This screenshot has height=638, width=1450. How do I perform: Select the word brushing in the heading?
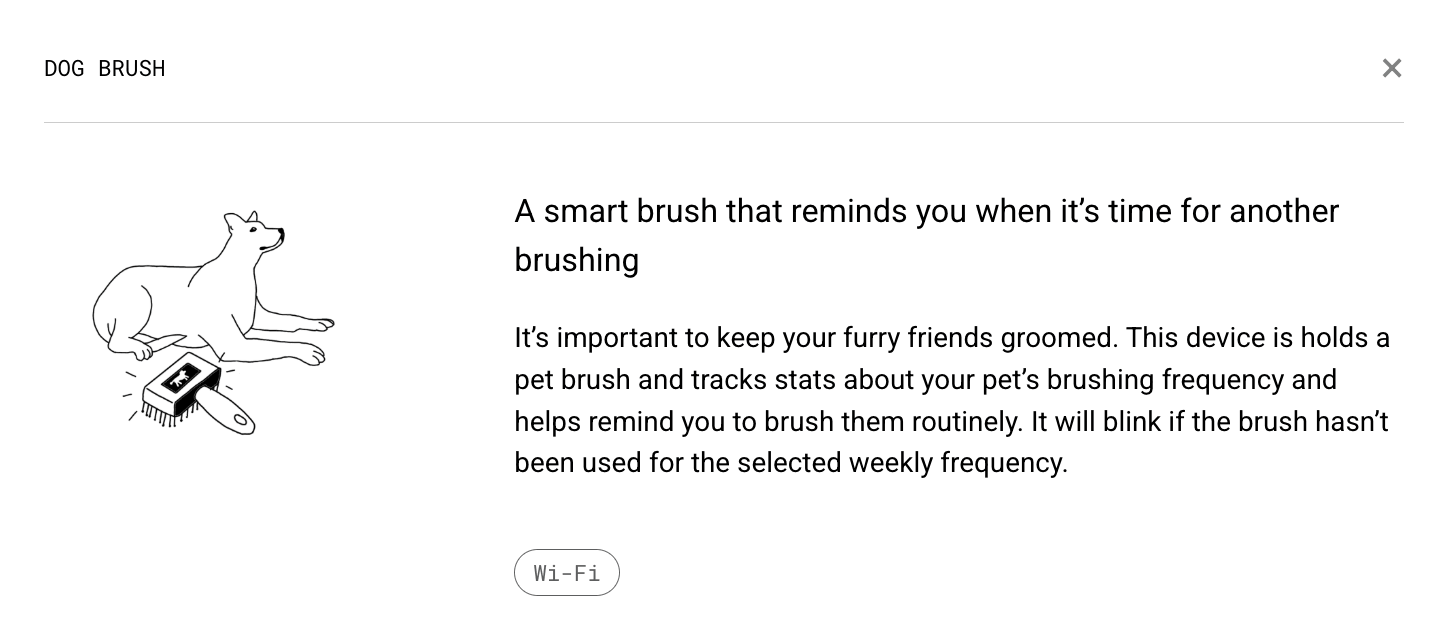click(x=577, y=259)
